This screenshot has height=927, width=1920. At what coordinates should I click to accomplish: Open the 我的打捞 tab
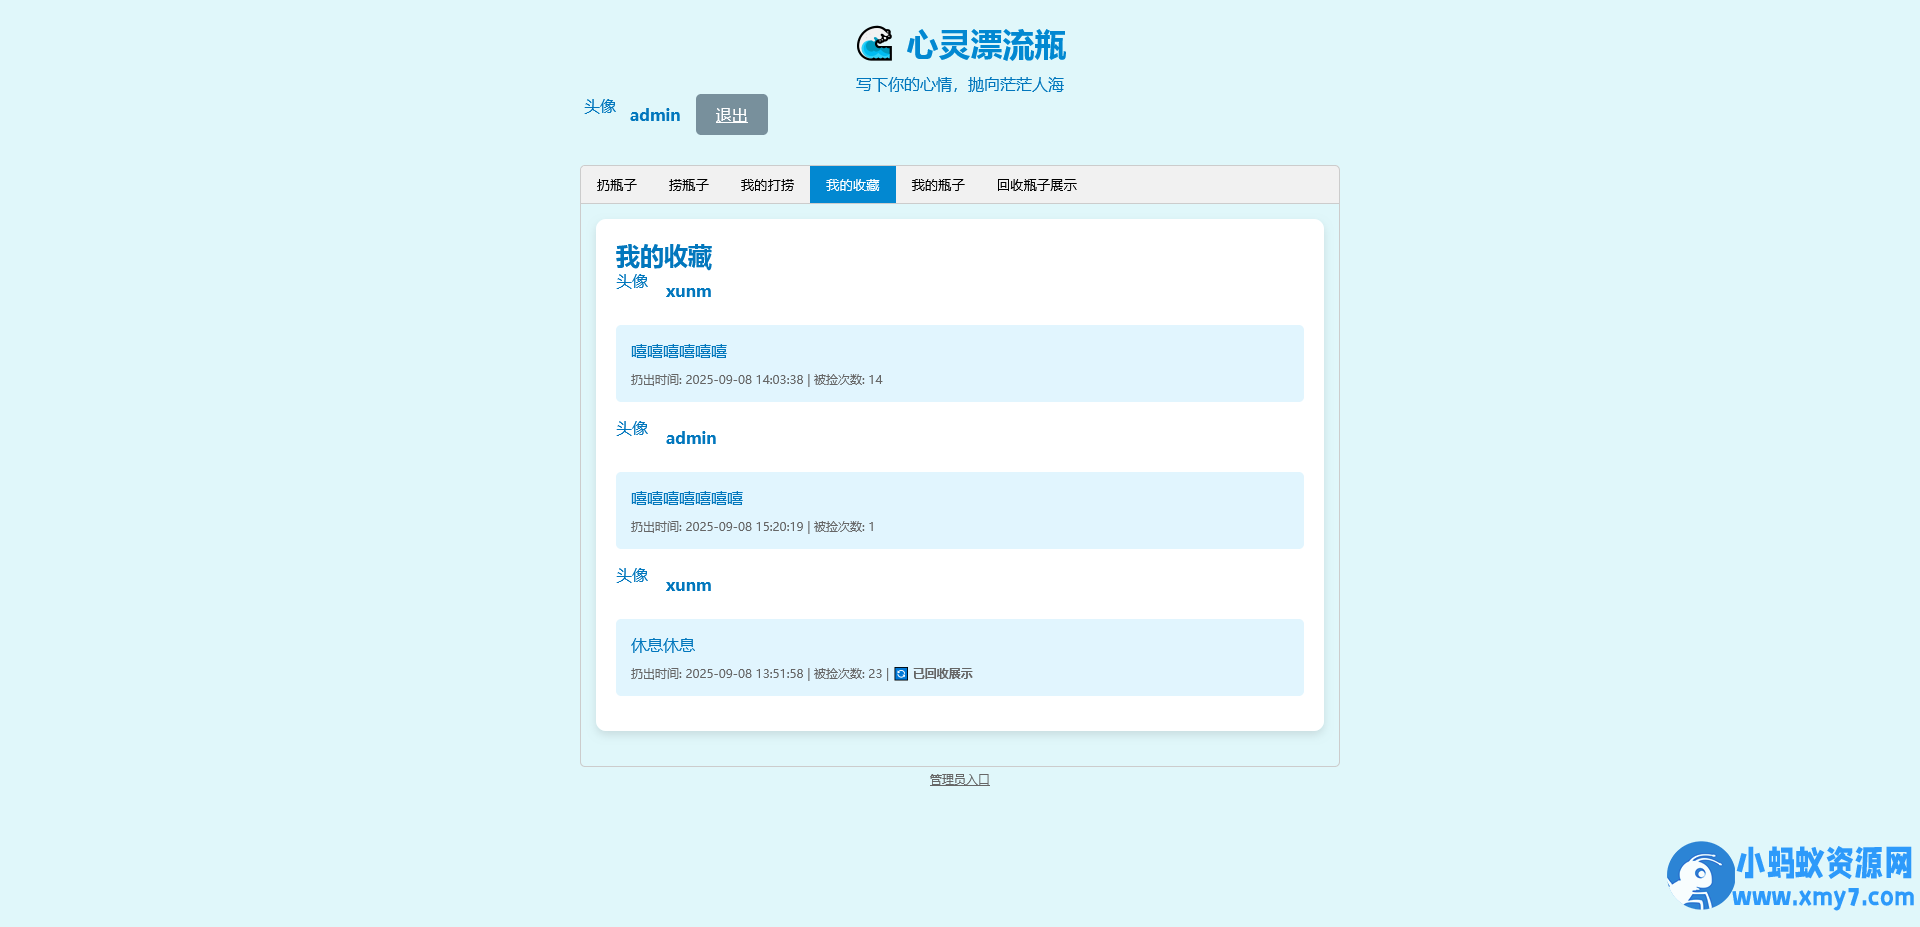coord(766,184)
